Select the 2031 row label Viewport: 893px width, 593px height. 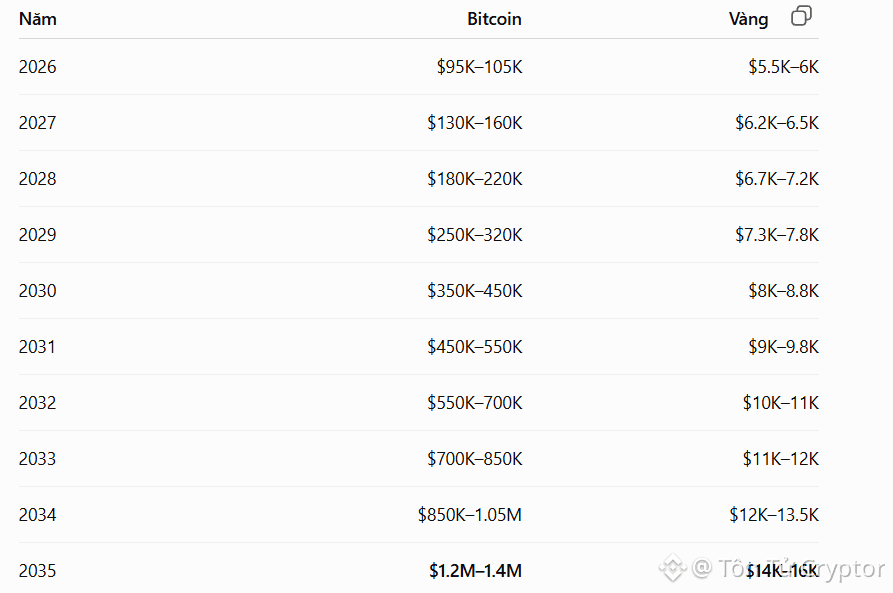coord(38,346)
